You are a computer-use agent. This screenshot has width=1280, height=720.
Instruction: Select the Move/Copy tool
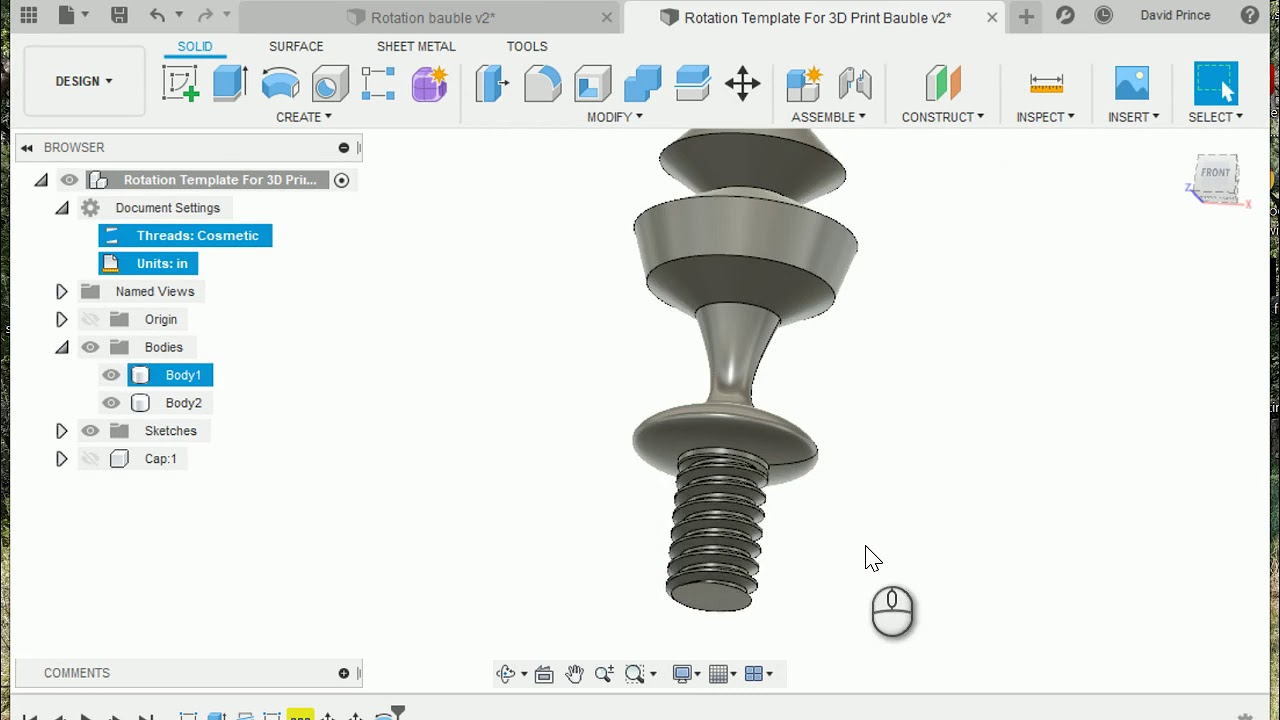click(x=742, y=83)
